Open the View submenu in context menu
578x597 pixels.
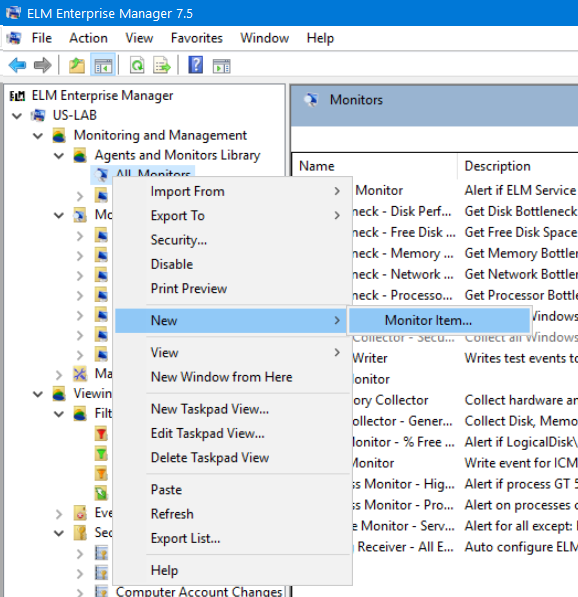point(233,353)
